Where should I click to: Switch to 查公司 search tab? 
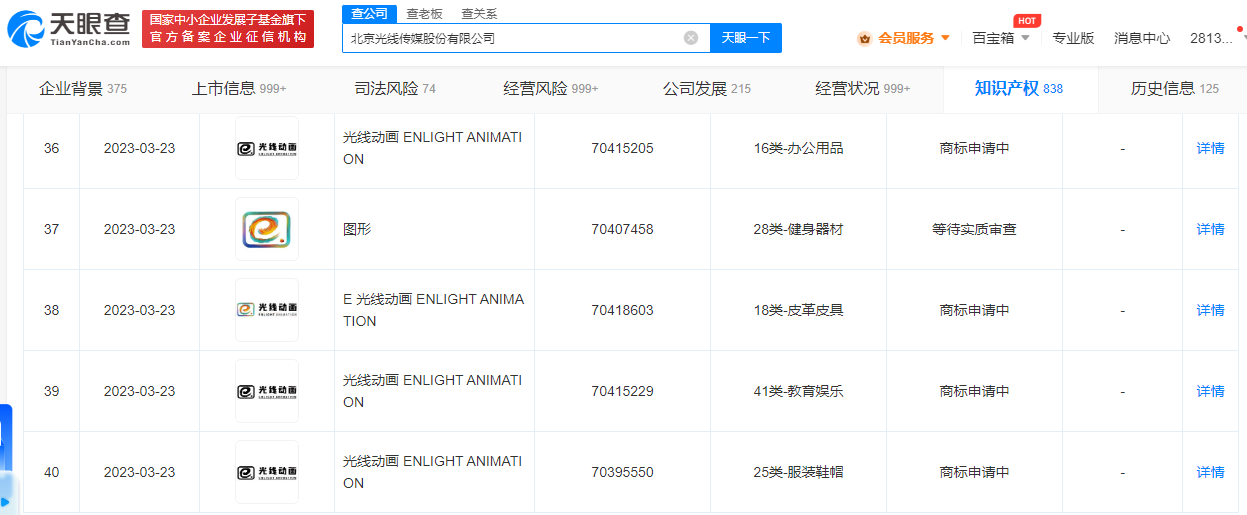point(369,13)
